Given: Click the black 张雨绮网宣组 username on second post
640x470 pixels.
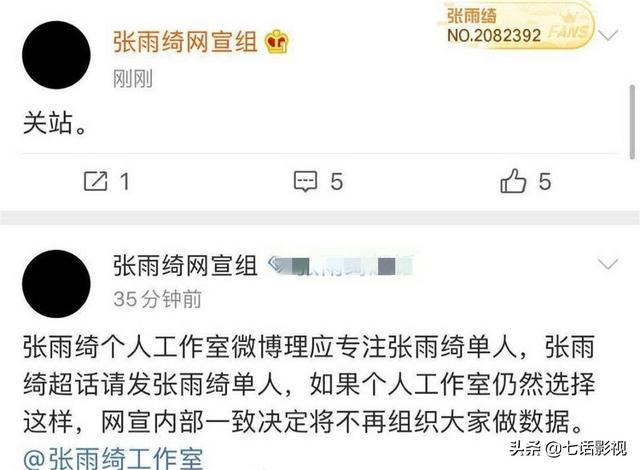Looking at the screenshot, I should [185, 266].
